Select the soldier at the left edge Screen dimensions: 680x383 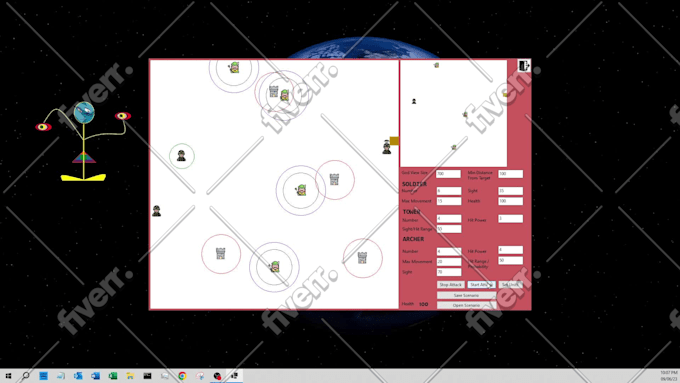157,211
